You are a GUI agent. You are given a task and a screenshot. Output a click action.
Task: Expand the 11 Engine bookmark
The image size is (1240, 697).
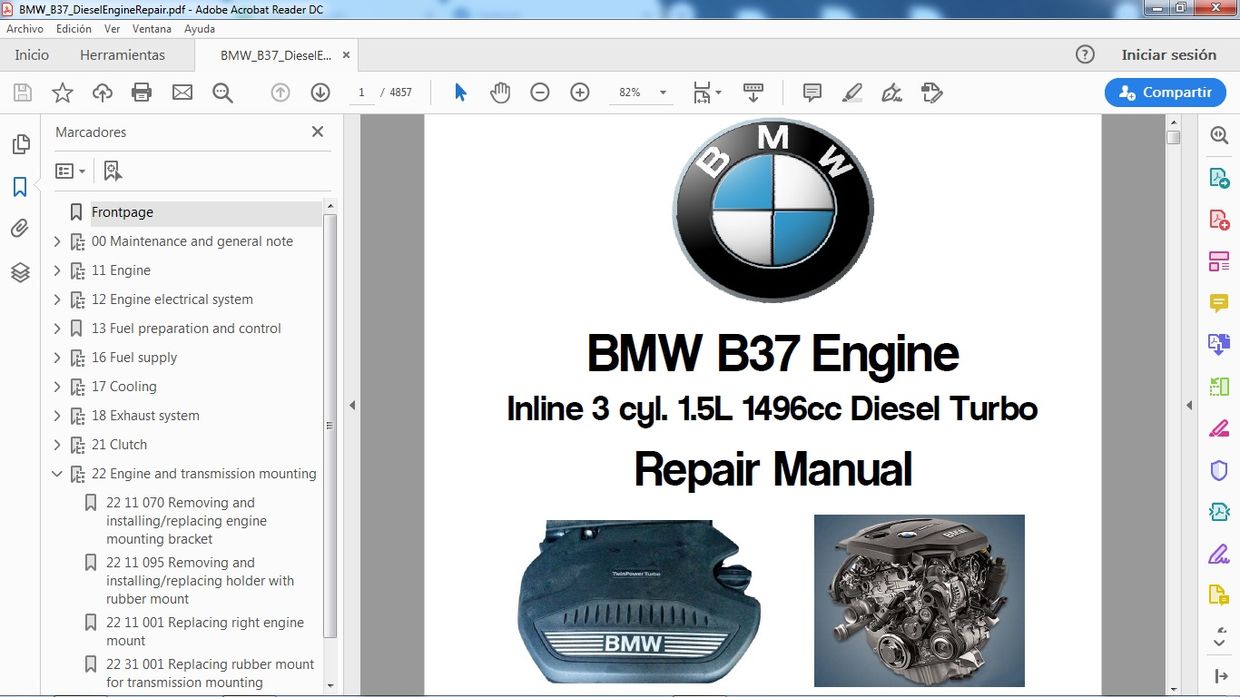coord(57,270)
